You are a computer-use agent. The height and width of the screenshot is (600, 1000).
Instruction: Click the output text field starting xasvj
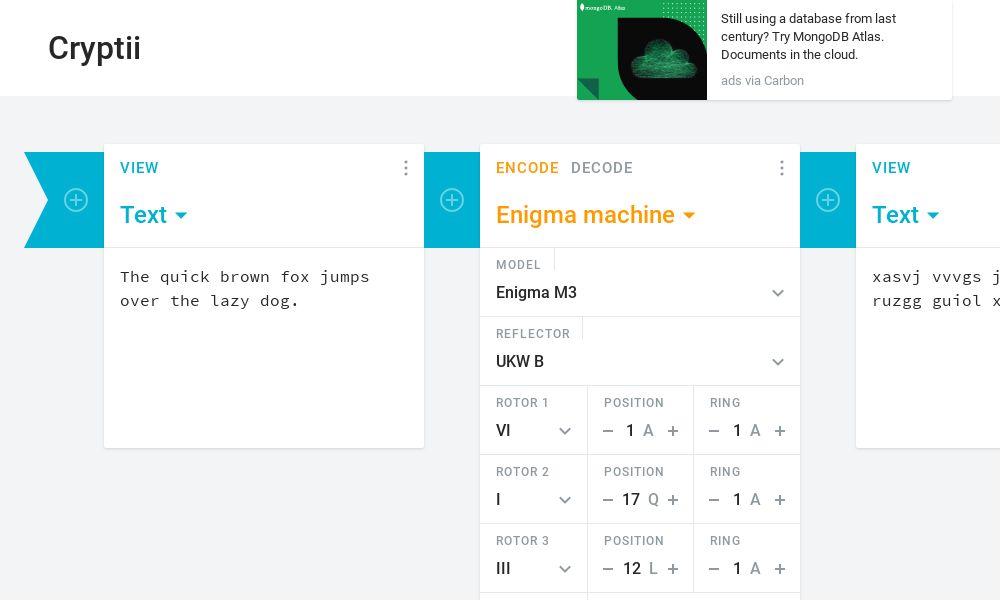click(x=928, y=348)
